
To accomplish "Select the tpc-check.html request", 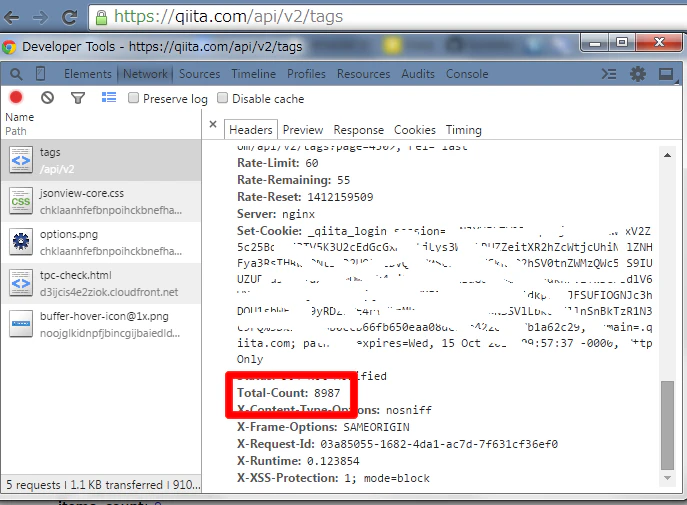I will 101,283.
